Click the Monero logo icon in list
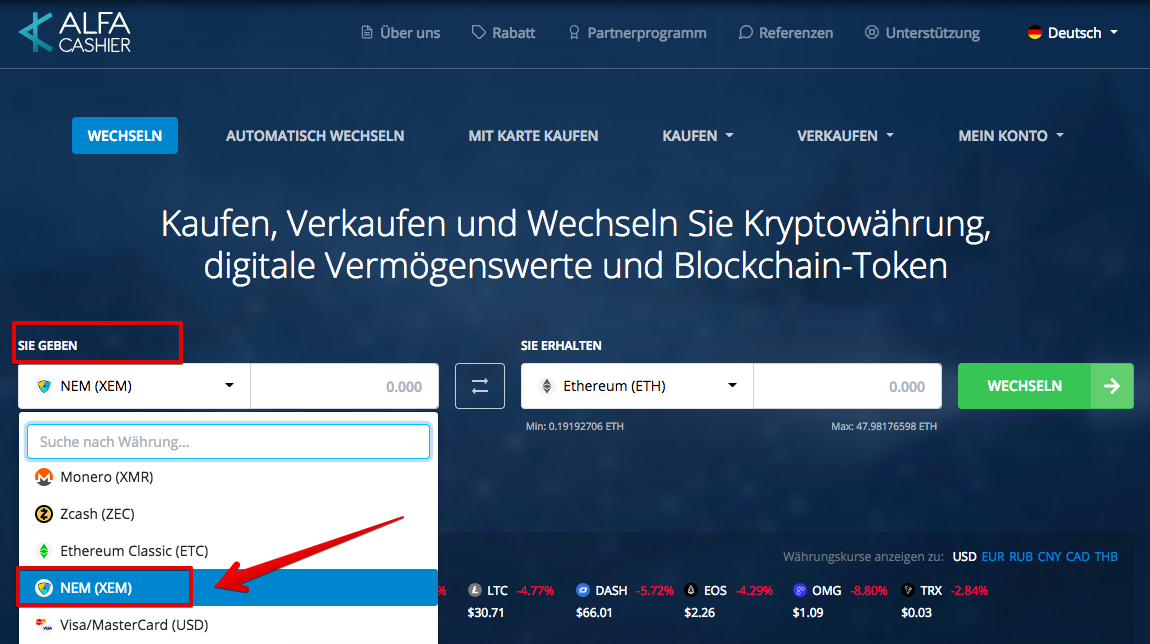This screenshot has height=644, width=1150. coord(44,477)
